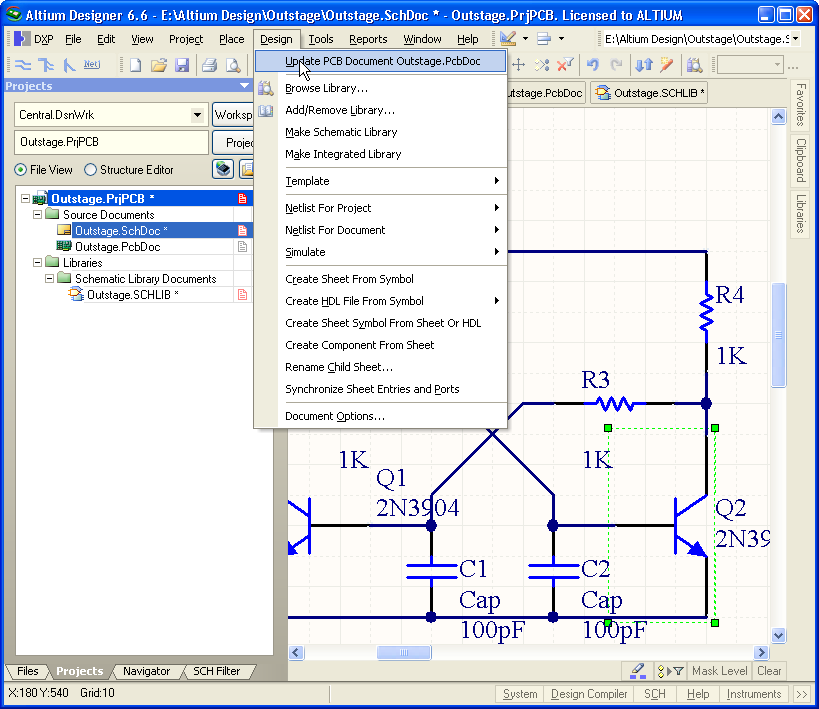819x709 pixels.
Task: Click the Design Compiler status bar button
Action: click(x=589, y=694)
